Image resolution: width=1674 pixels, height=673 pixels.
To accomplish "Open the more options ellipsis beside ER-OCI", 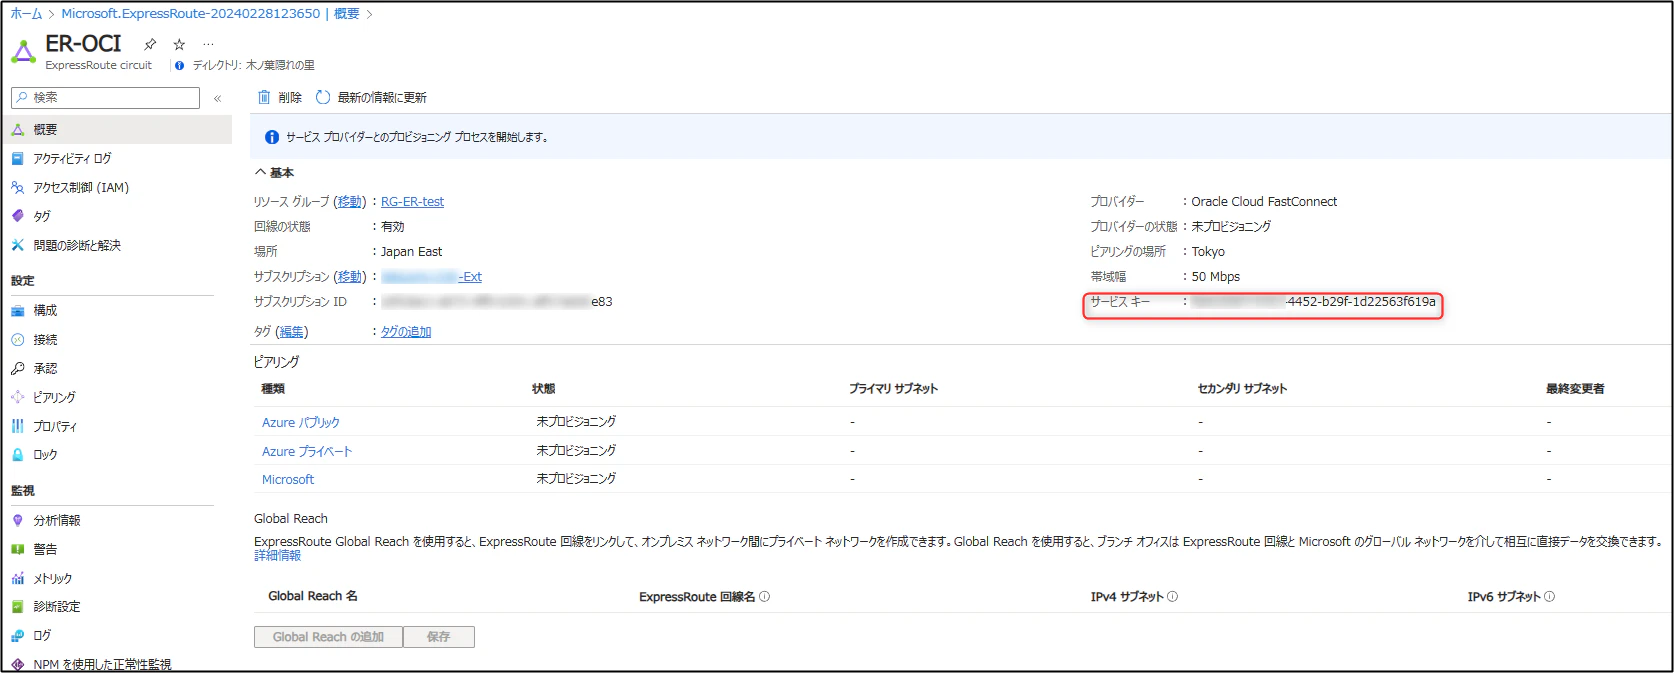I will click(208, 44).
